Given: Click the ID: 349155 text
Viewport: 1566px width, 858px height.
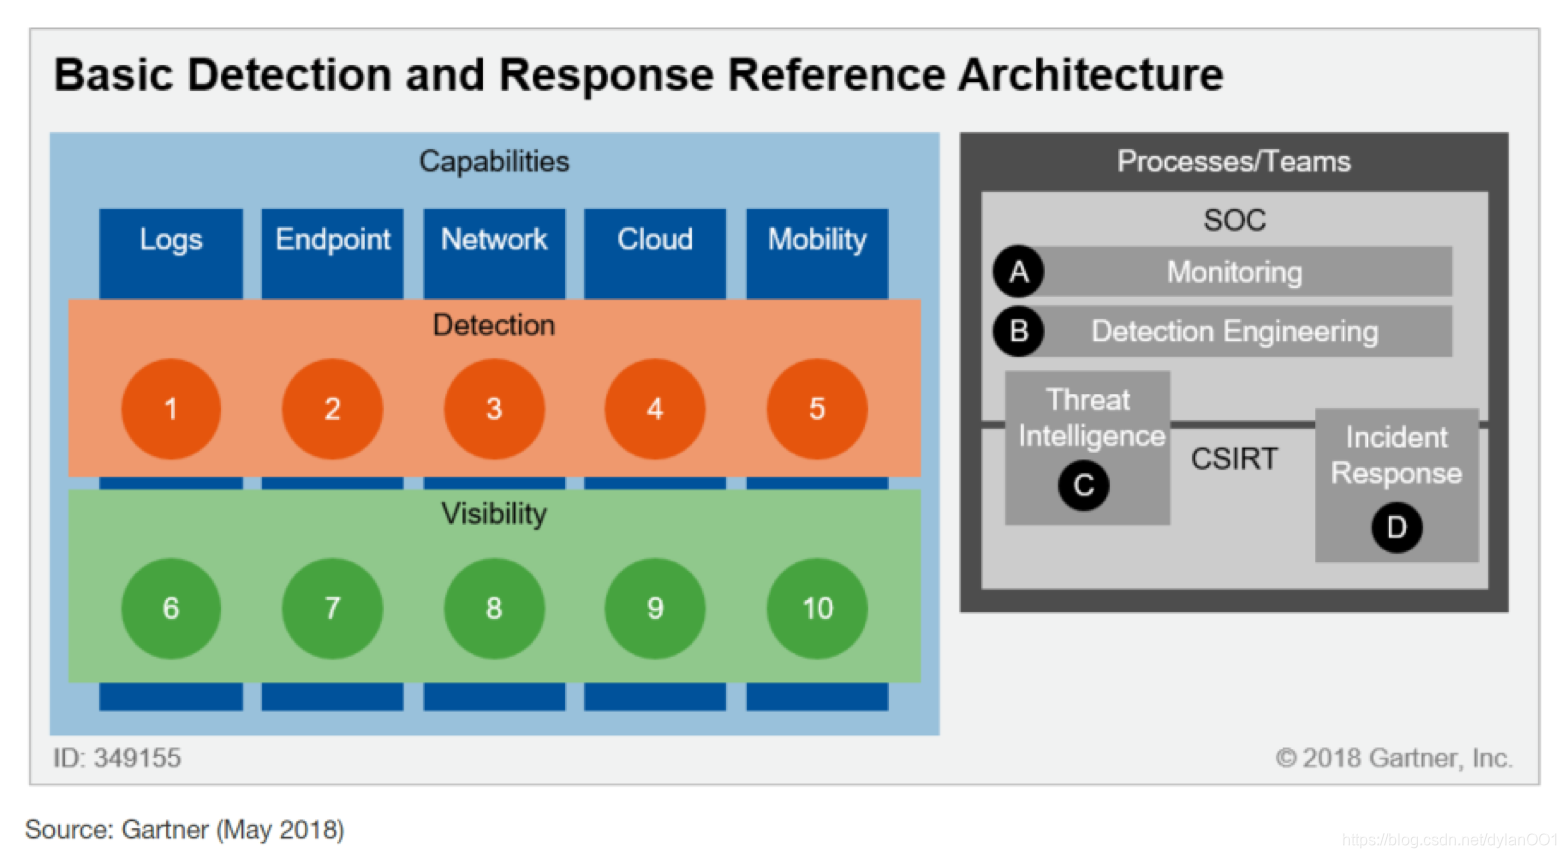Looking at the screenshot, I should [117, 758].
